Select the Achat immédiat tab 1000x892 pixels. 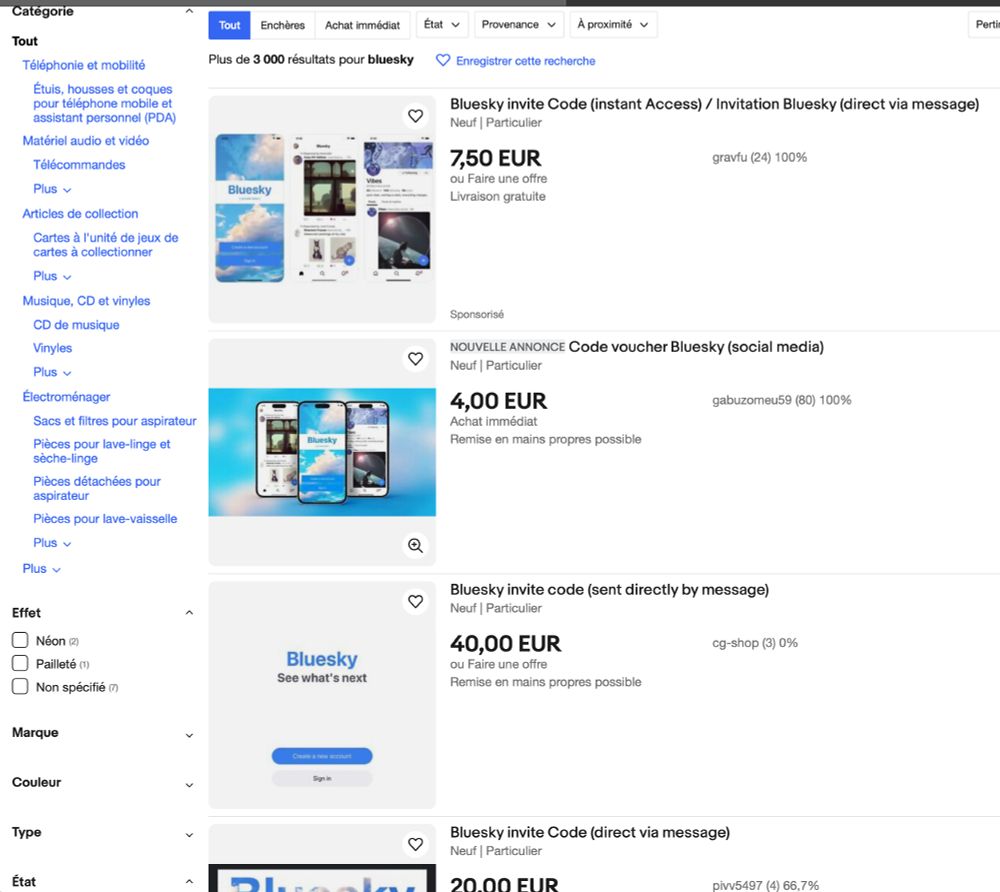click(362, 24)
